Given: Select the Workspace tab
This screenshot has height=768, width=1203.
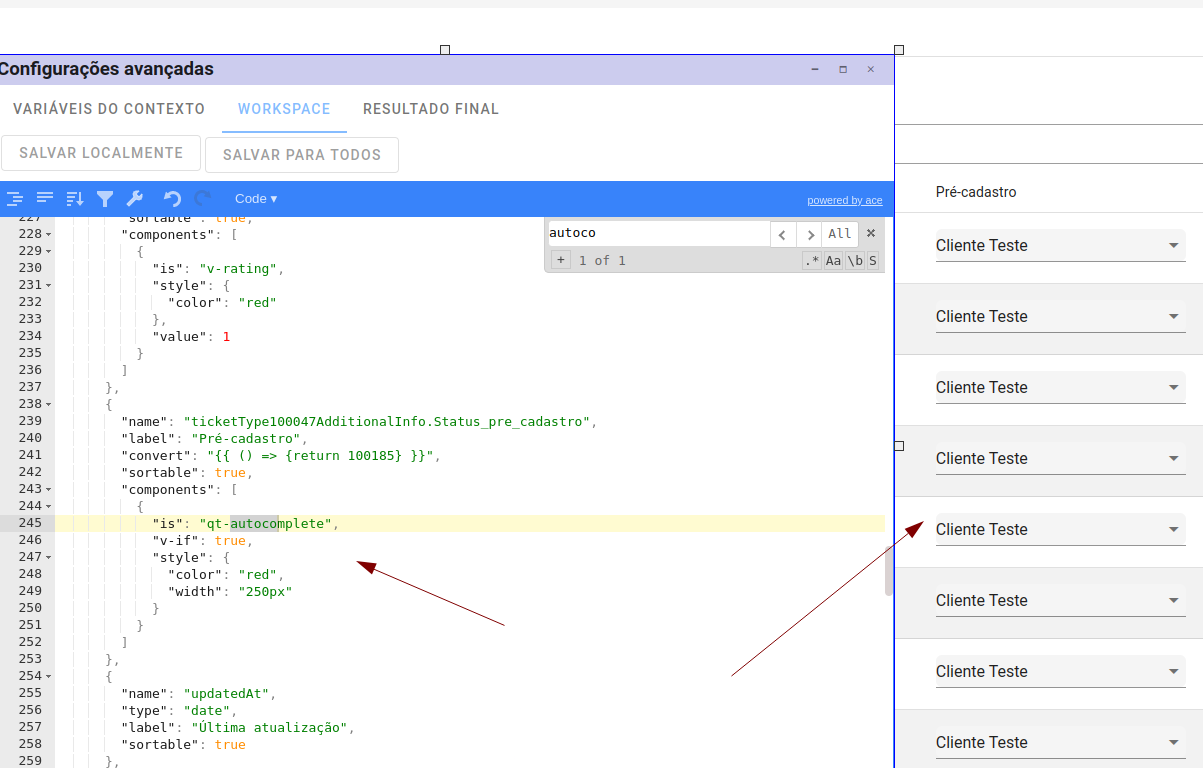Looking at the screenshot, I should [x=284, y=109].
